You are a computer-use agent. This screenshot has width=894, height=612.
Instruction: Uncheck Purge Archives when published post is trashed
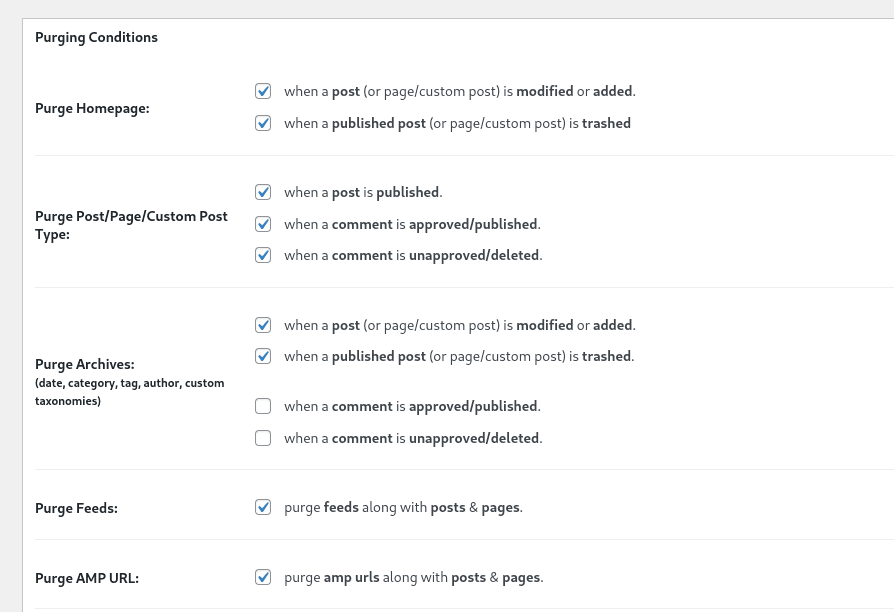pyautogui.click(x=263, y=356)
